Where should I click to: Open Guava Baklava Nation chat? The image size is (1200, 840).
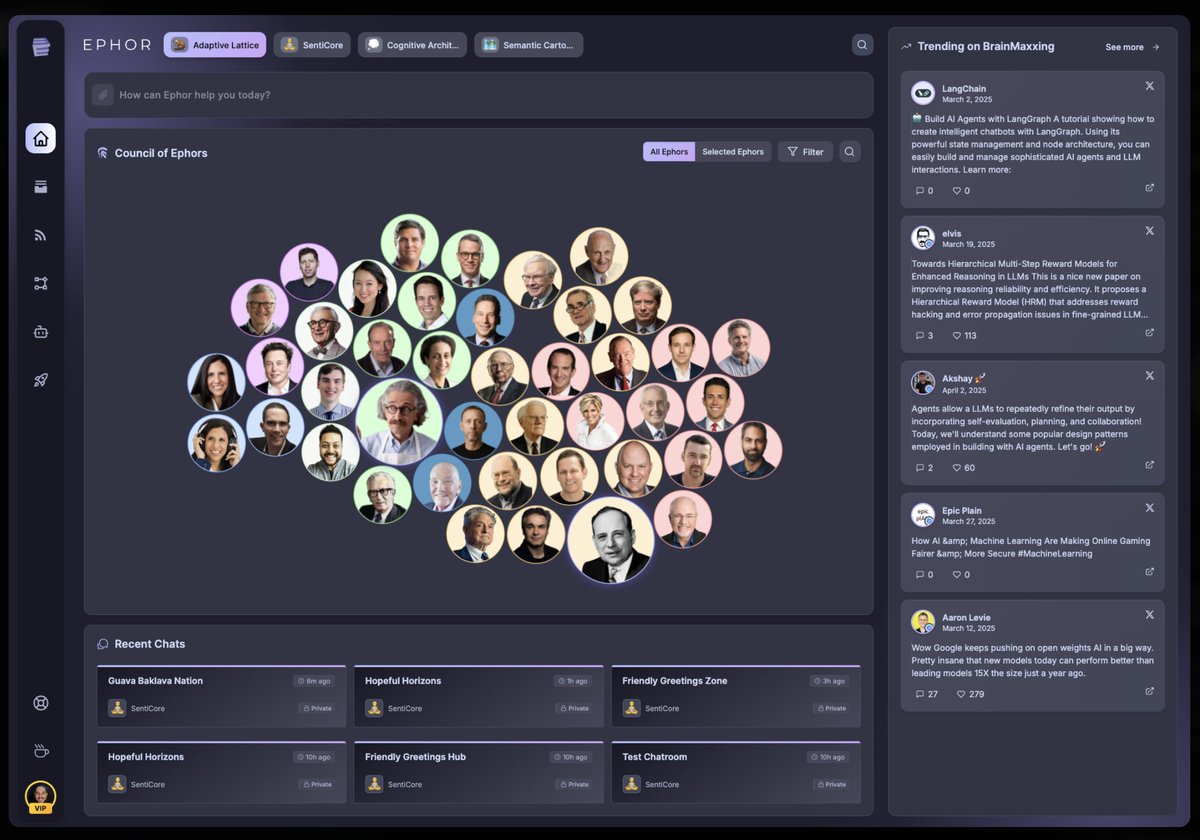(221, 696)
